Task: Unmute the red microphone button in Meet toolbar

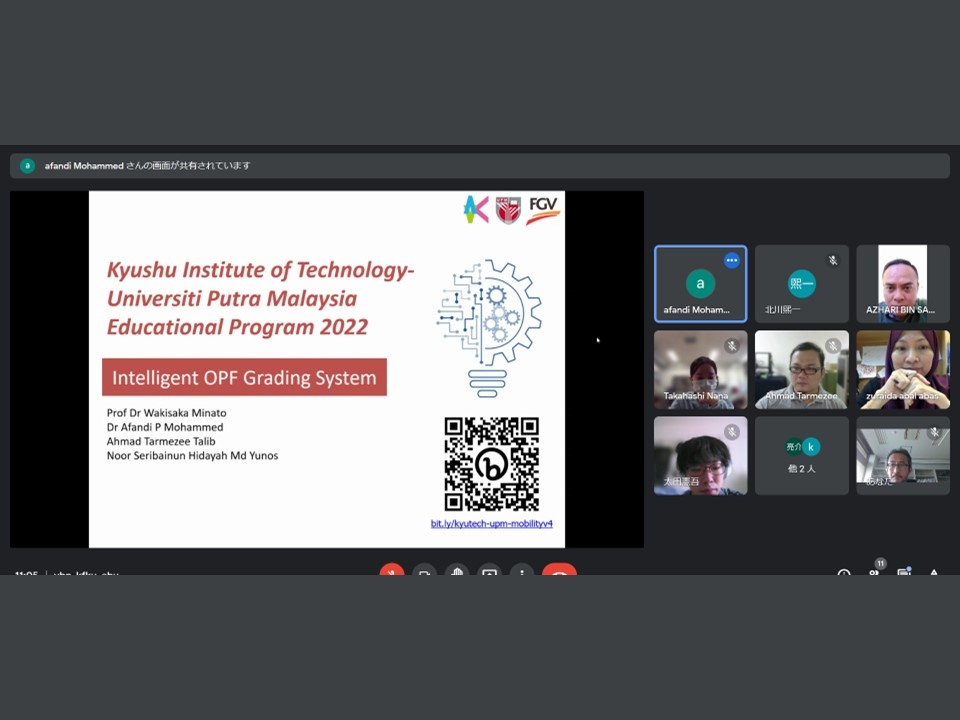Action: pos(392,570)
